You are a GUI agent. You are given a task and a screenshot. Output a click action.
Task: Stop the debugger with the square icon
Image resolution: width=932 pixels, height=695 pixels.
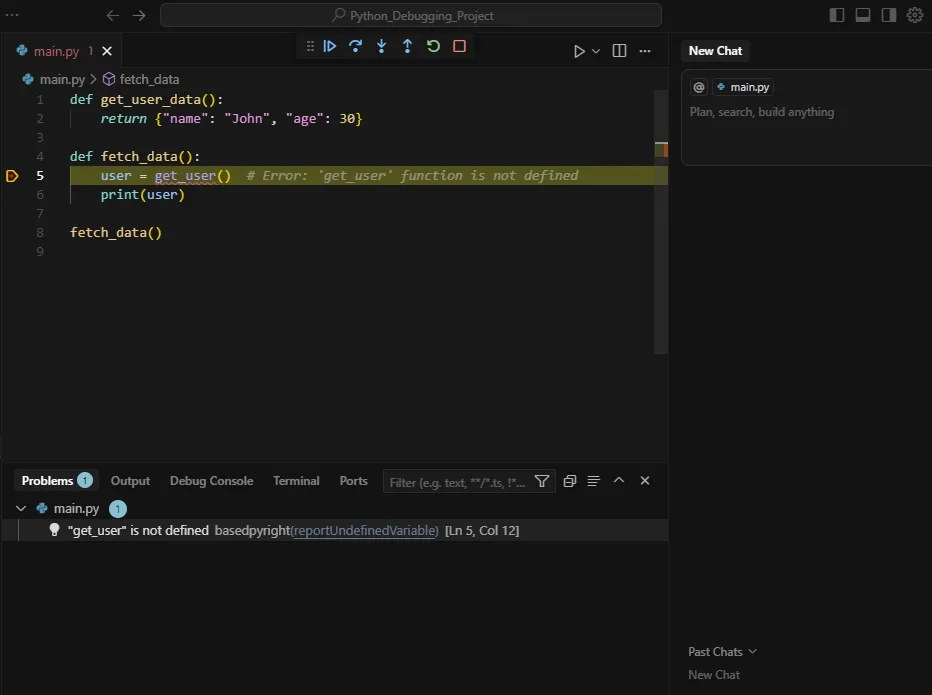[x=459, y=46]
